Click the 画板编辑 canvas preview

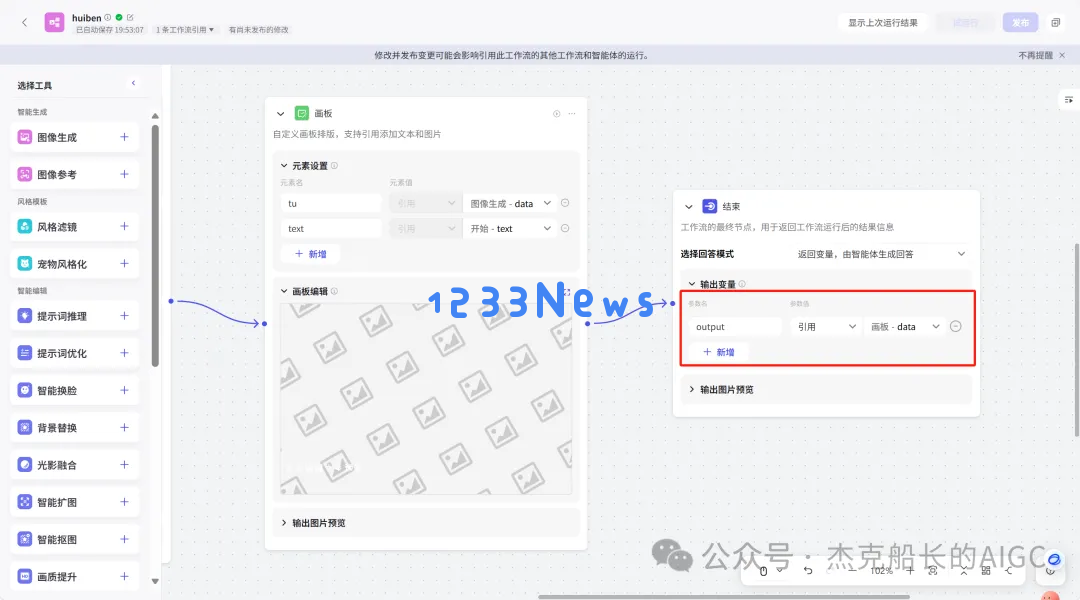[426, 397]
